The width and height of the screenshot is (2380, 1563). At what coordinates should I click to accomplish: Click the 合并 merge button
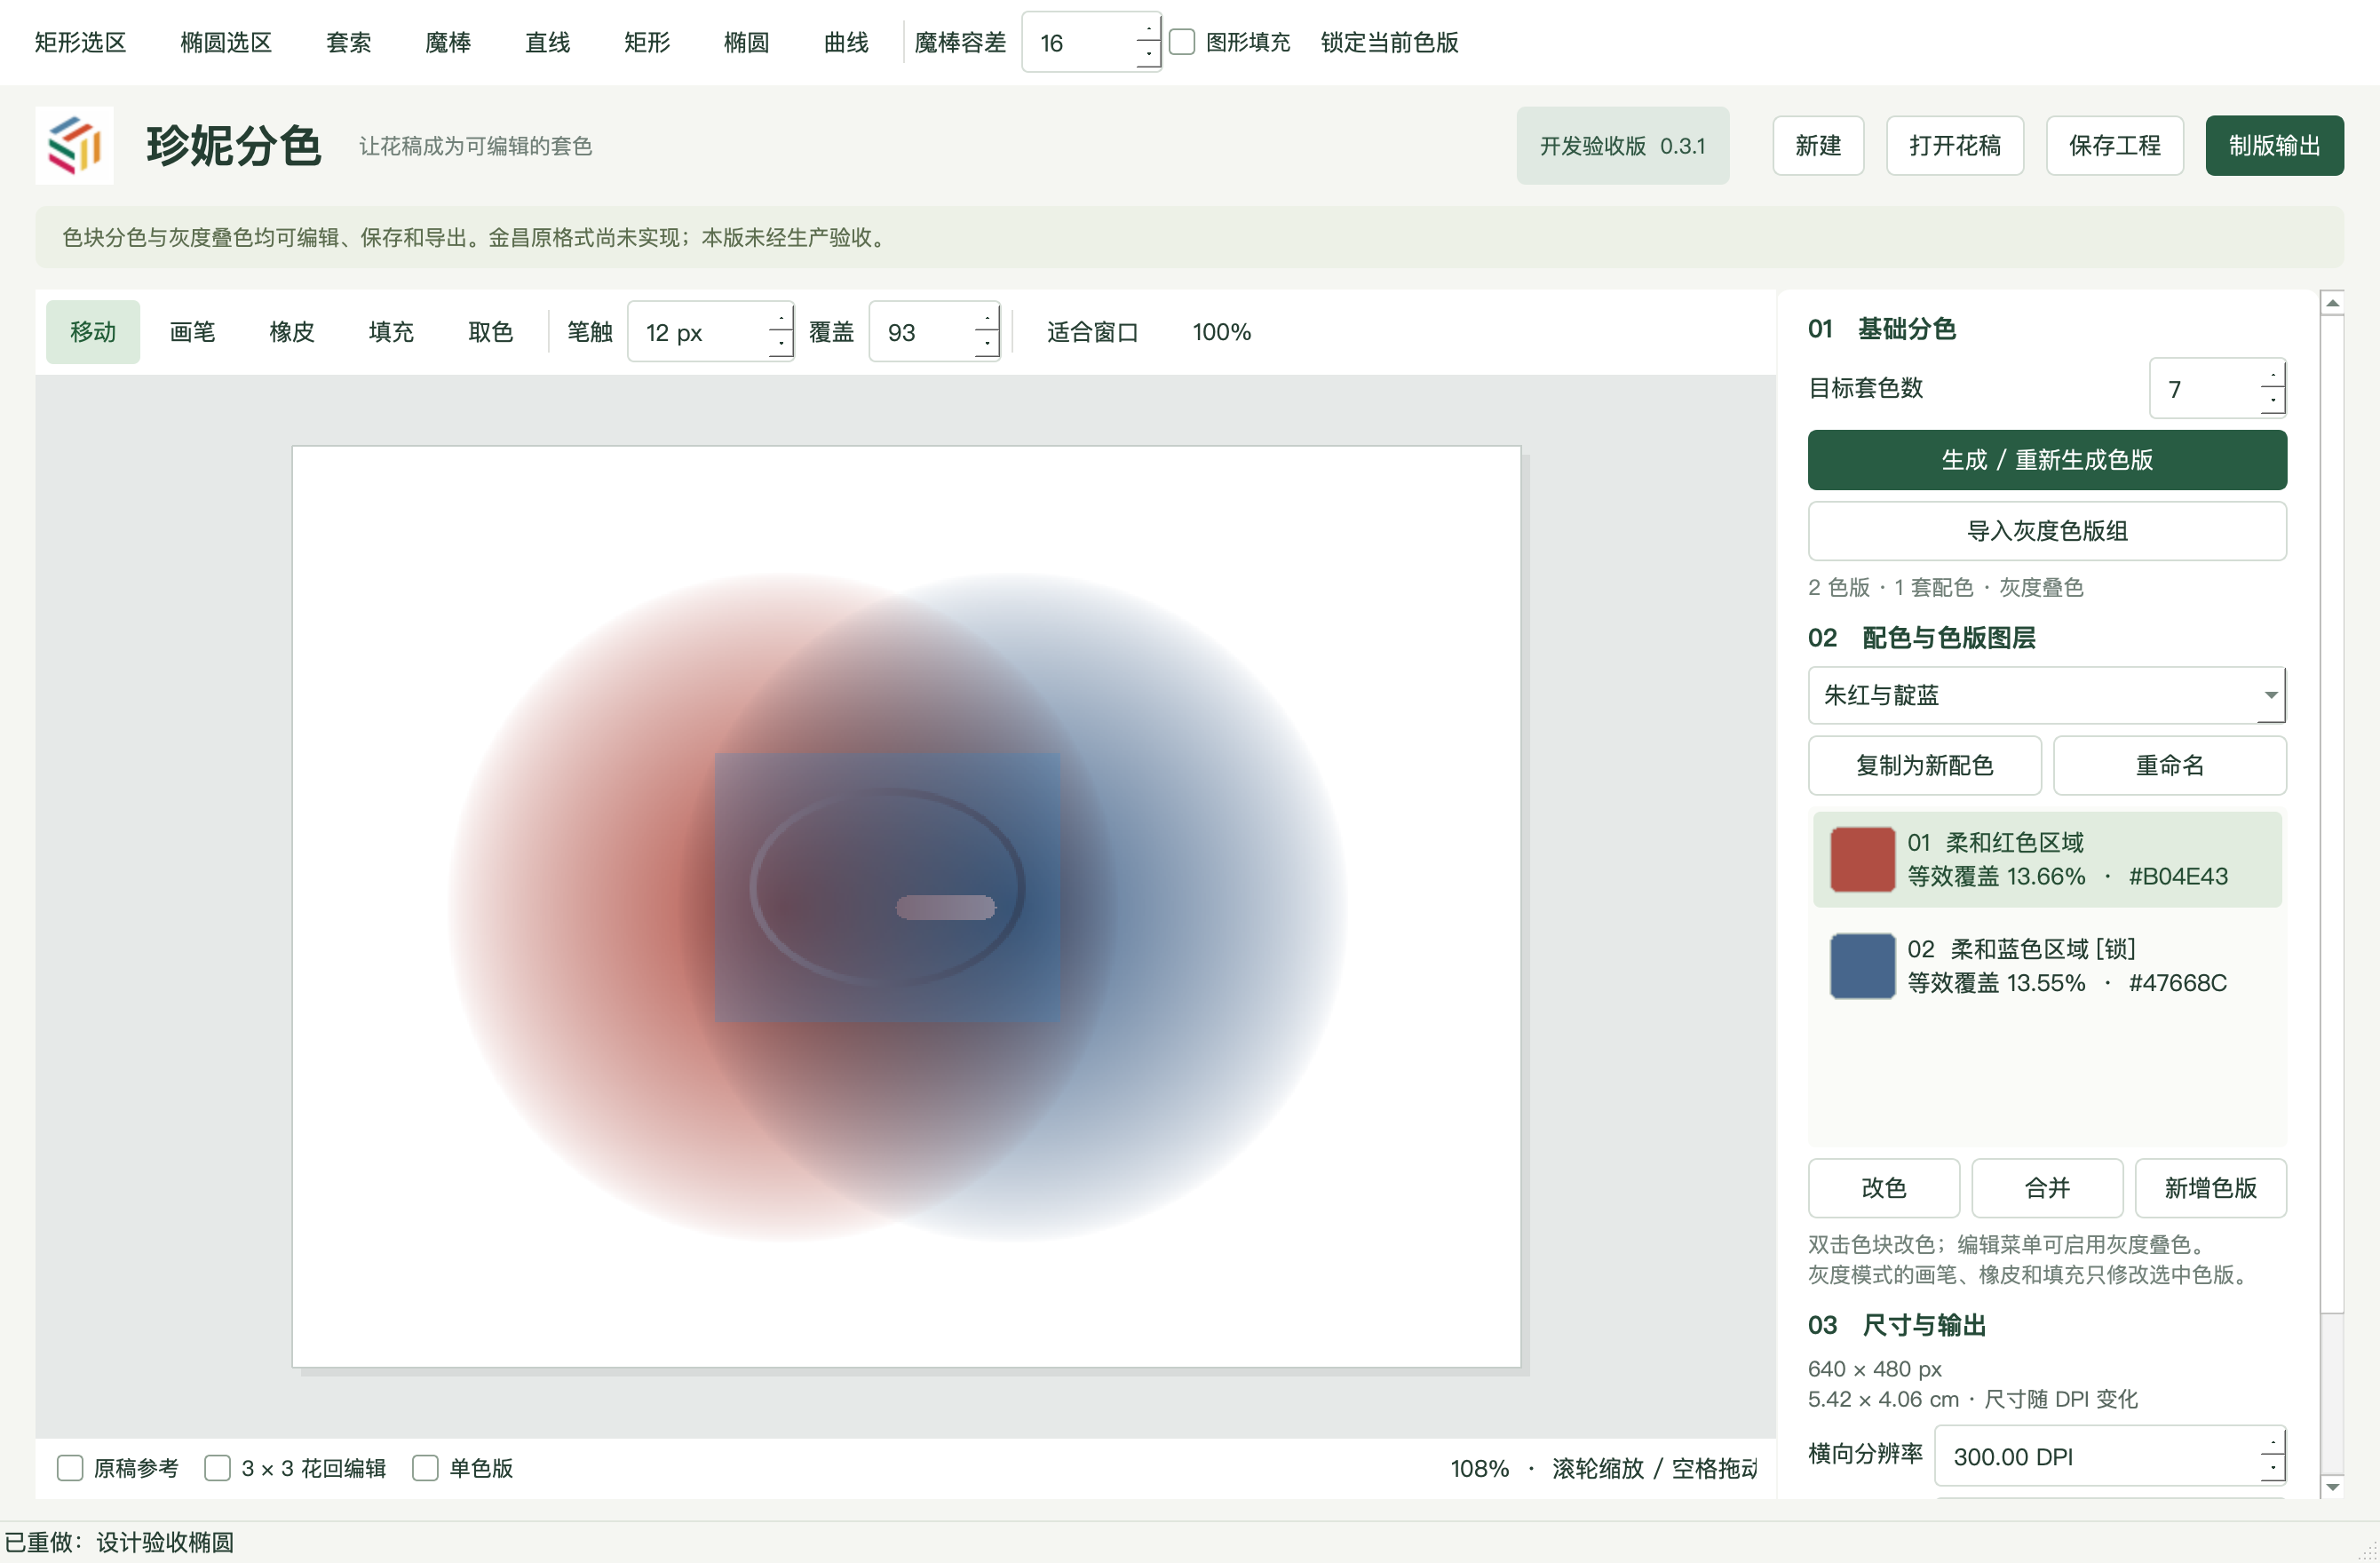[2047, 1187]
